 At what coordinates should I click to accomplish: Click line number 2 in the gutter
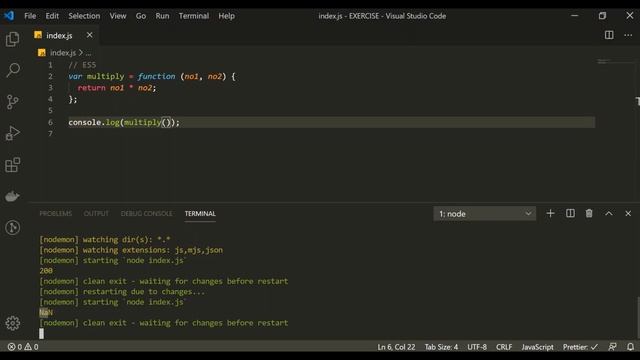click(x=50, y=76)
